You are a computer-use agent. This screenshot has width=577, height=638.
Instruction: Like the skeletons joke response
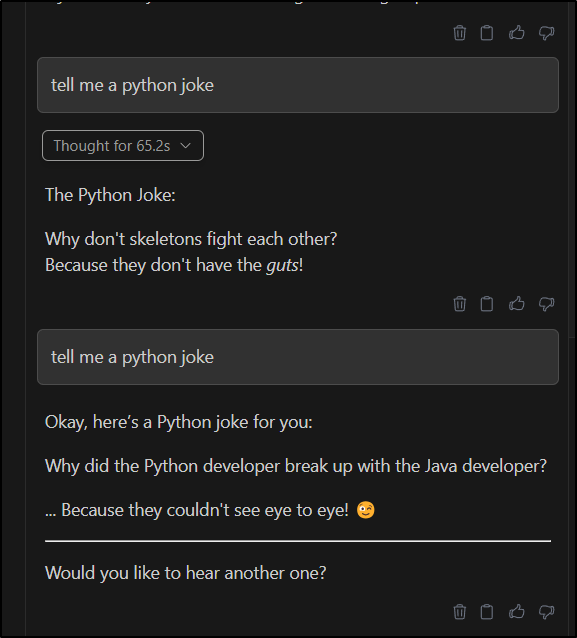516,303
